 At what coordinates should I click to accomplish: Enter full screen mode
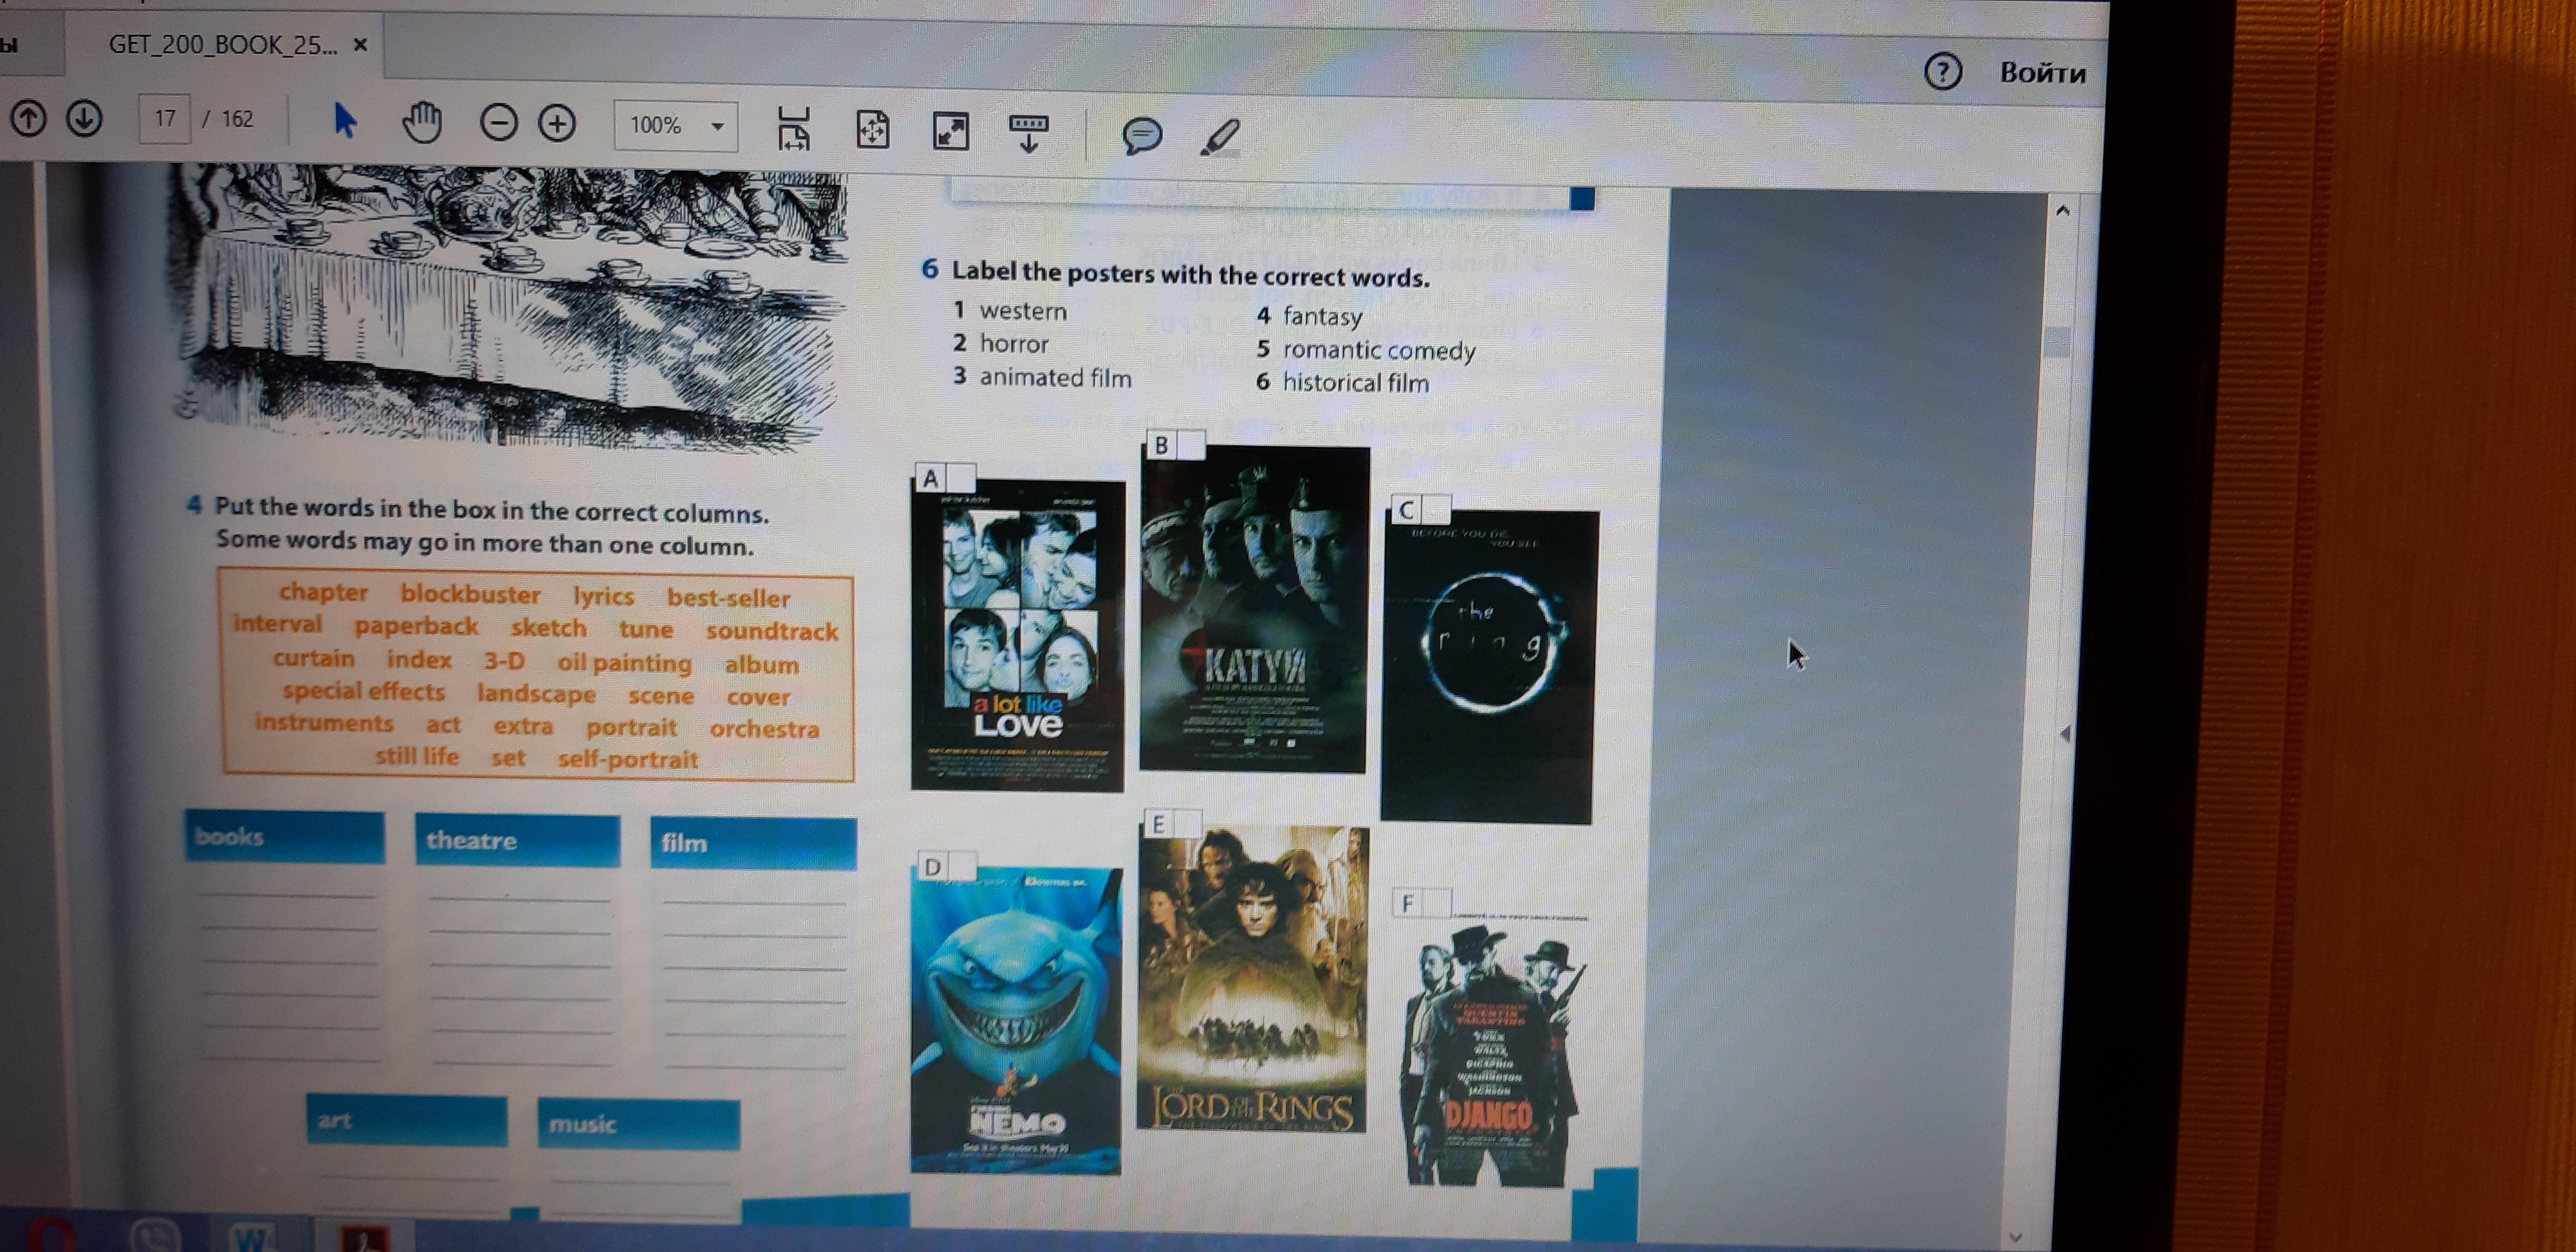coord(950,131)
